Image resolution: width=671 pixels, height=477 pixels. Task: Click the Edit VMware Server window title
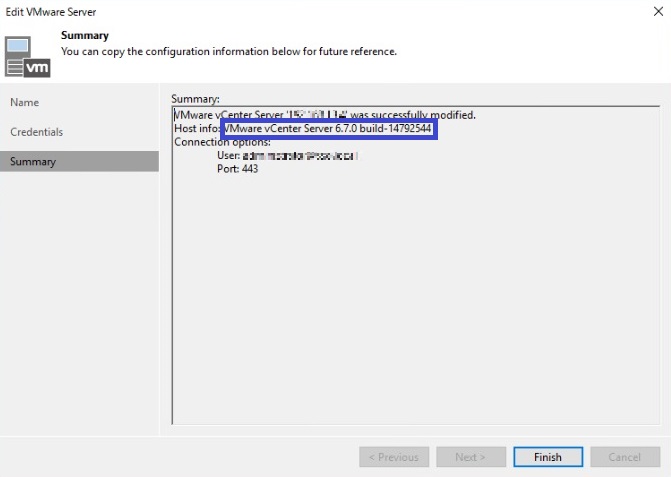[50, 12]
